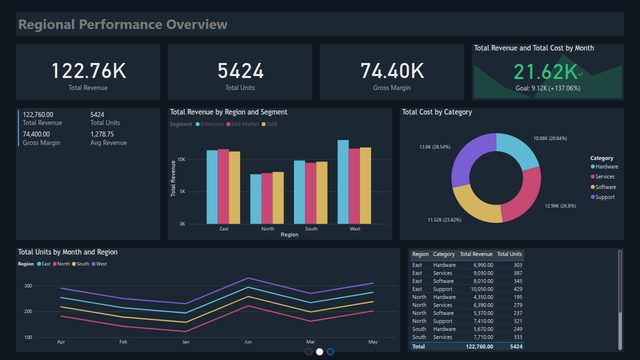
Task: Click Software in the Category legend
Action: [x=603, y=187]
